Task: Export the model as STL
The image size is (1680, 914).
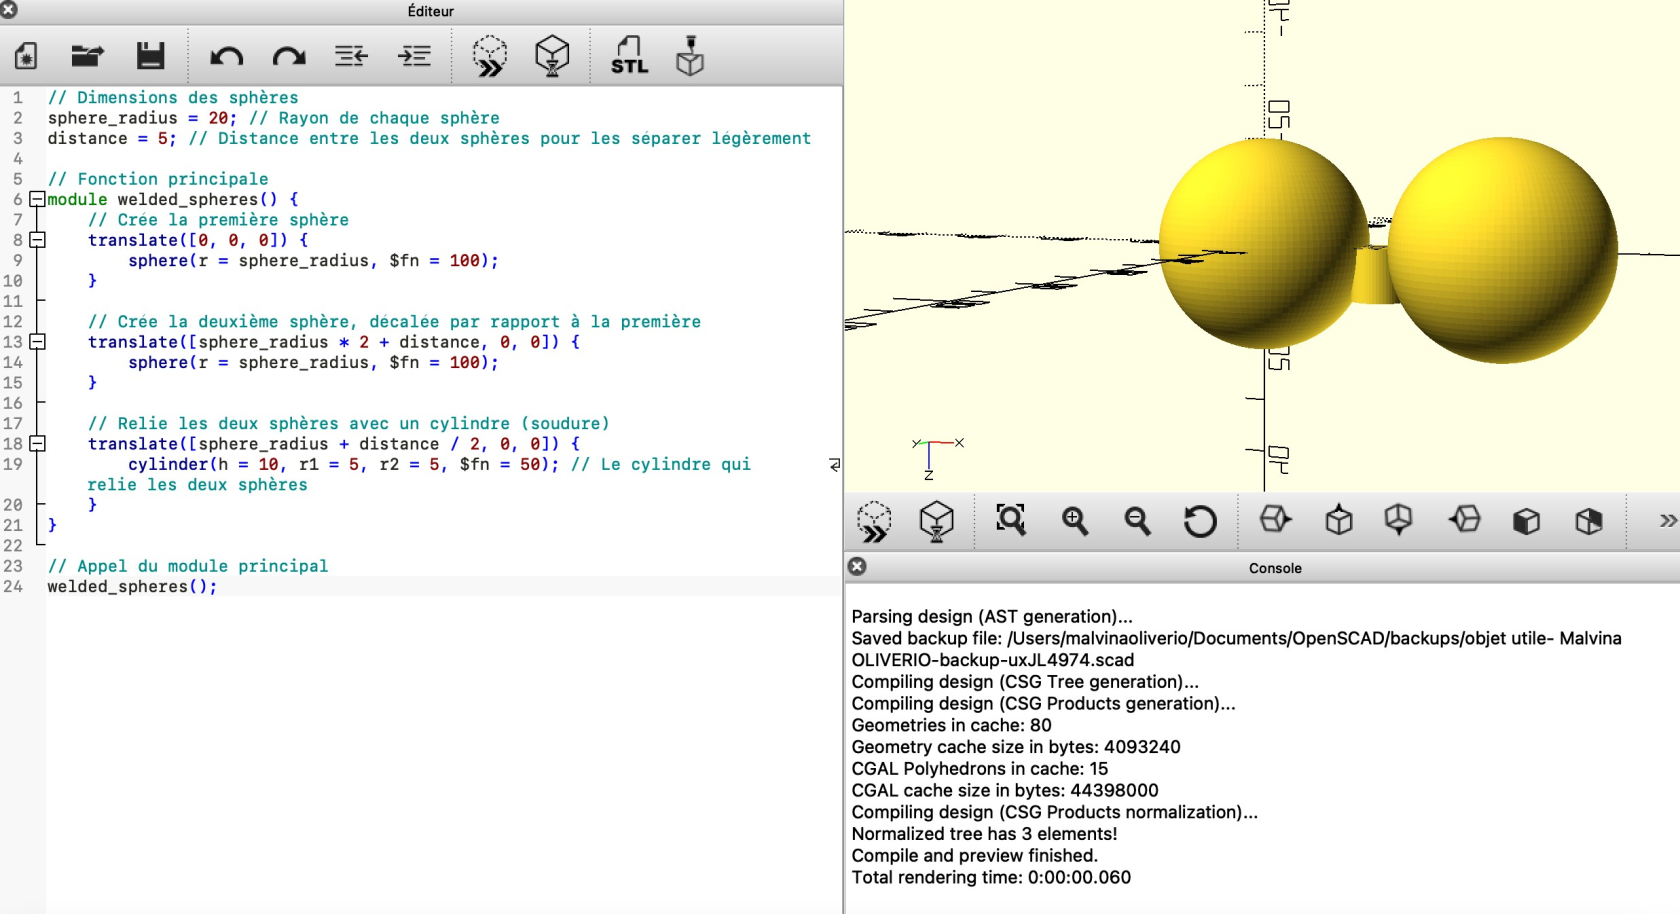Action: pos(629,56)
